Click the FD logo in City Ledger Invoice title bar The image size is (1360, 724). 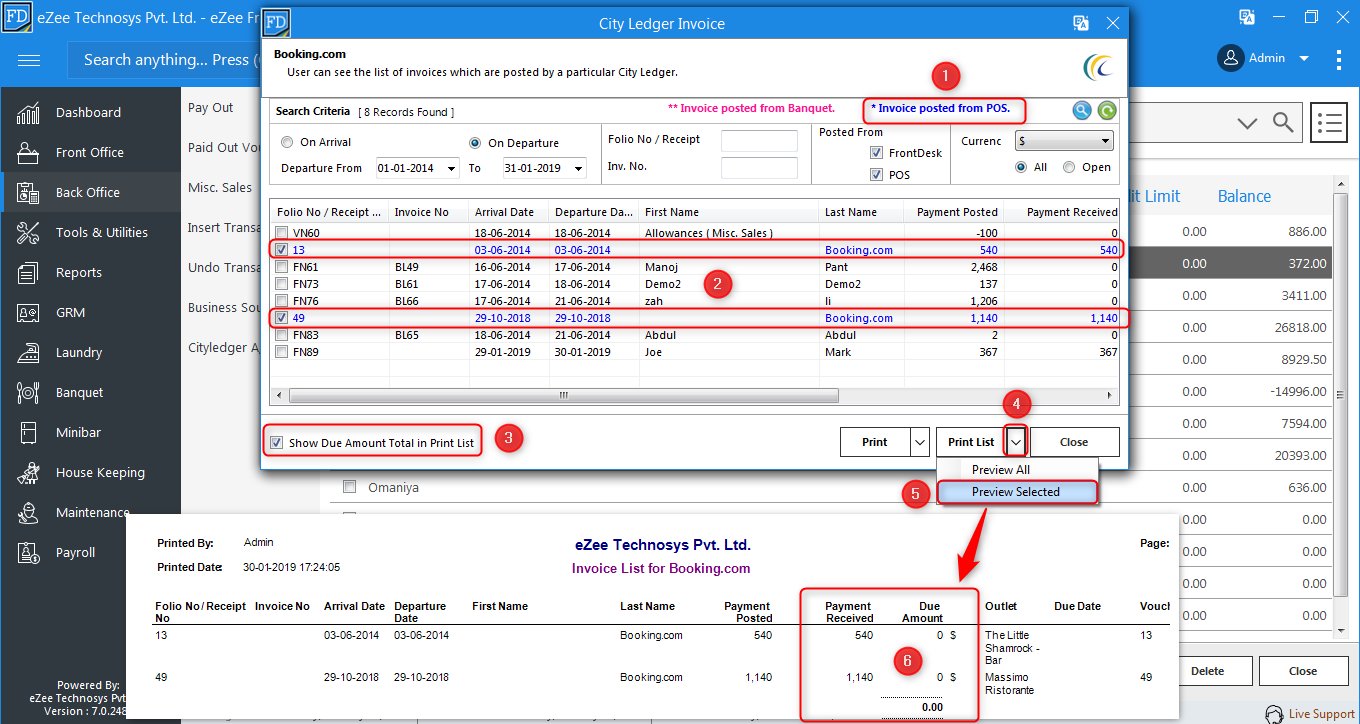click(x=277, y=22)
